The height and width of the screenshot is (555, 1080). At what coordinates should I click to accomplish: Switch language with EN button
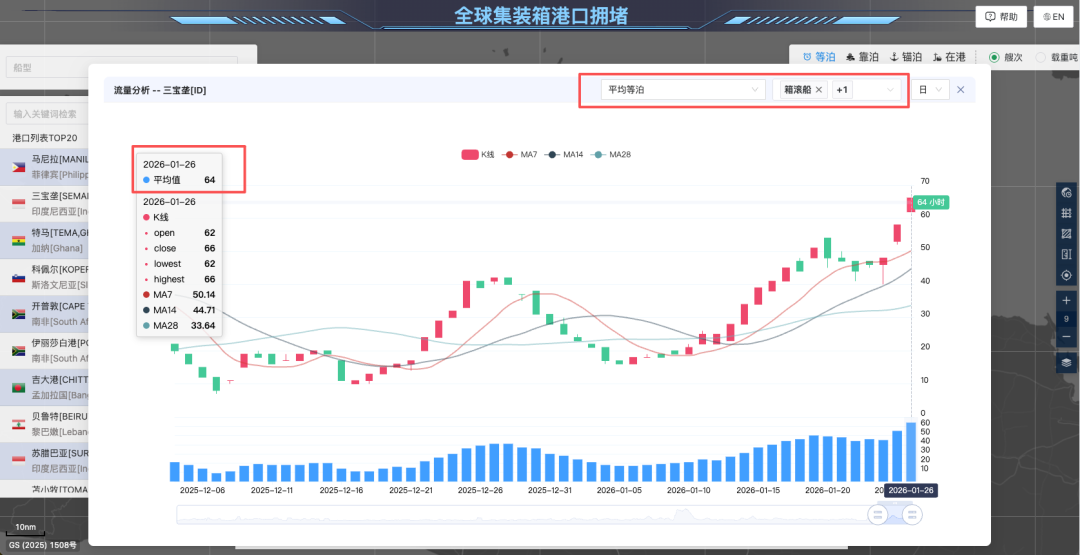point(1051,17)
